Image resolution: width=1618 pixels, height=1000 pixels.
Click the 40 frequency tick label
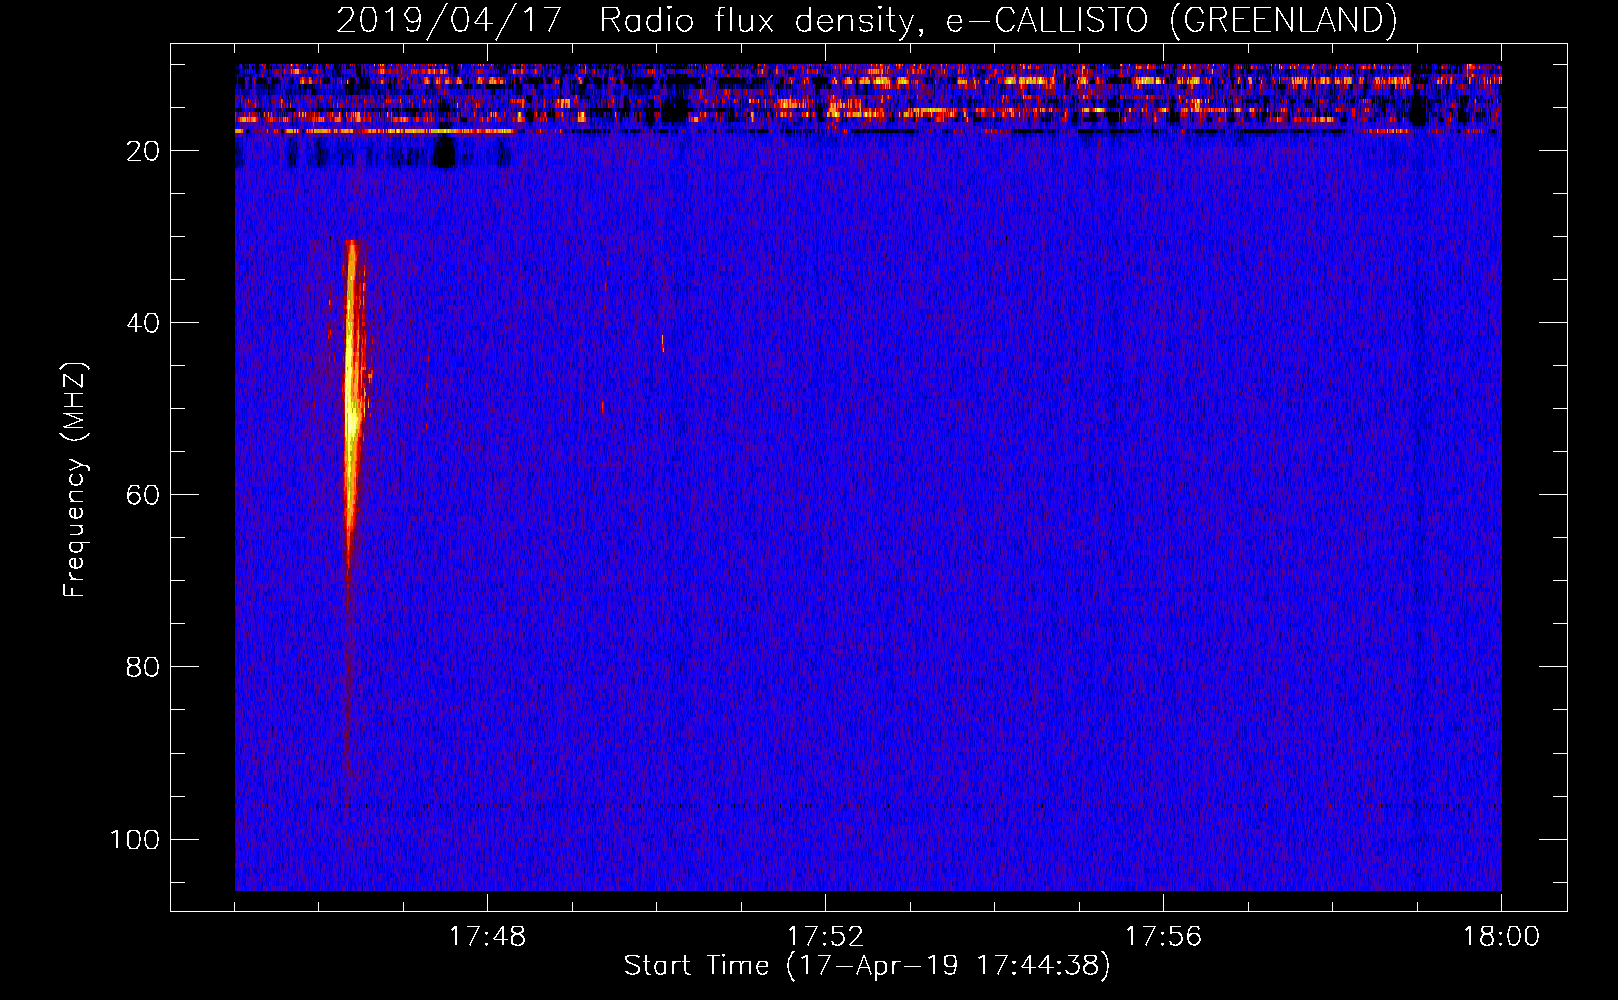point(143,323)
